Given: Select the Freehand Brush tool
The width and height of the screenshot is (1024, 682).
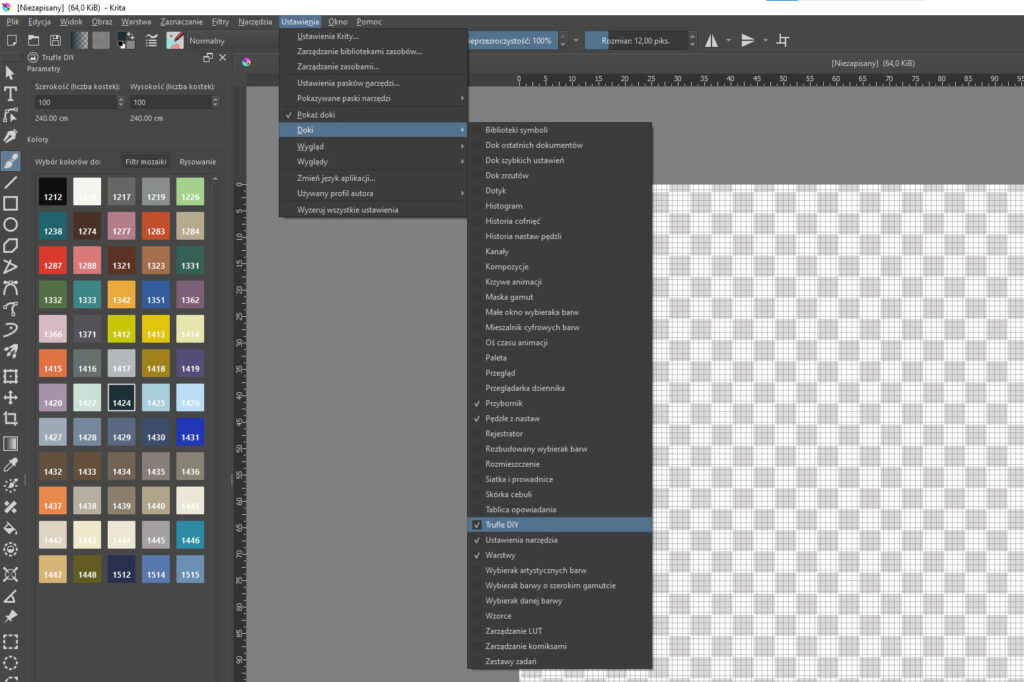Looking at the screenshot, I should click(11, 161).
